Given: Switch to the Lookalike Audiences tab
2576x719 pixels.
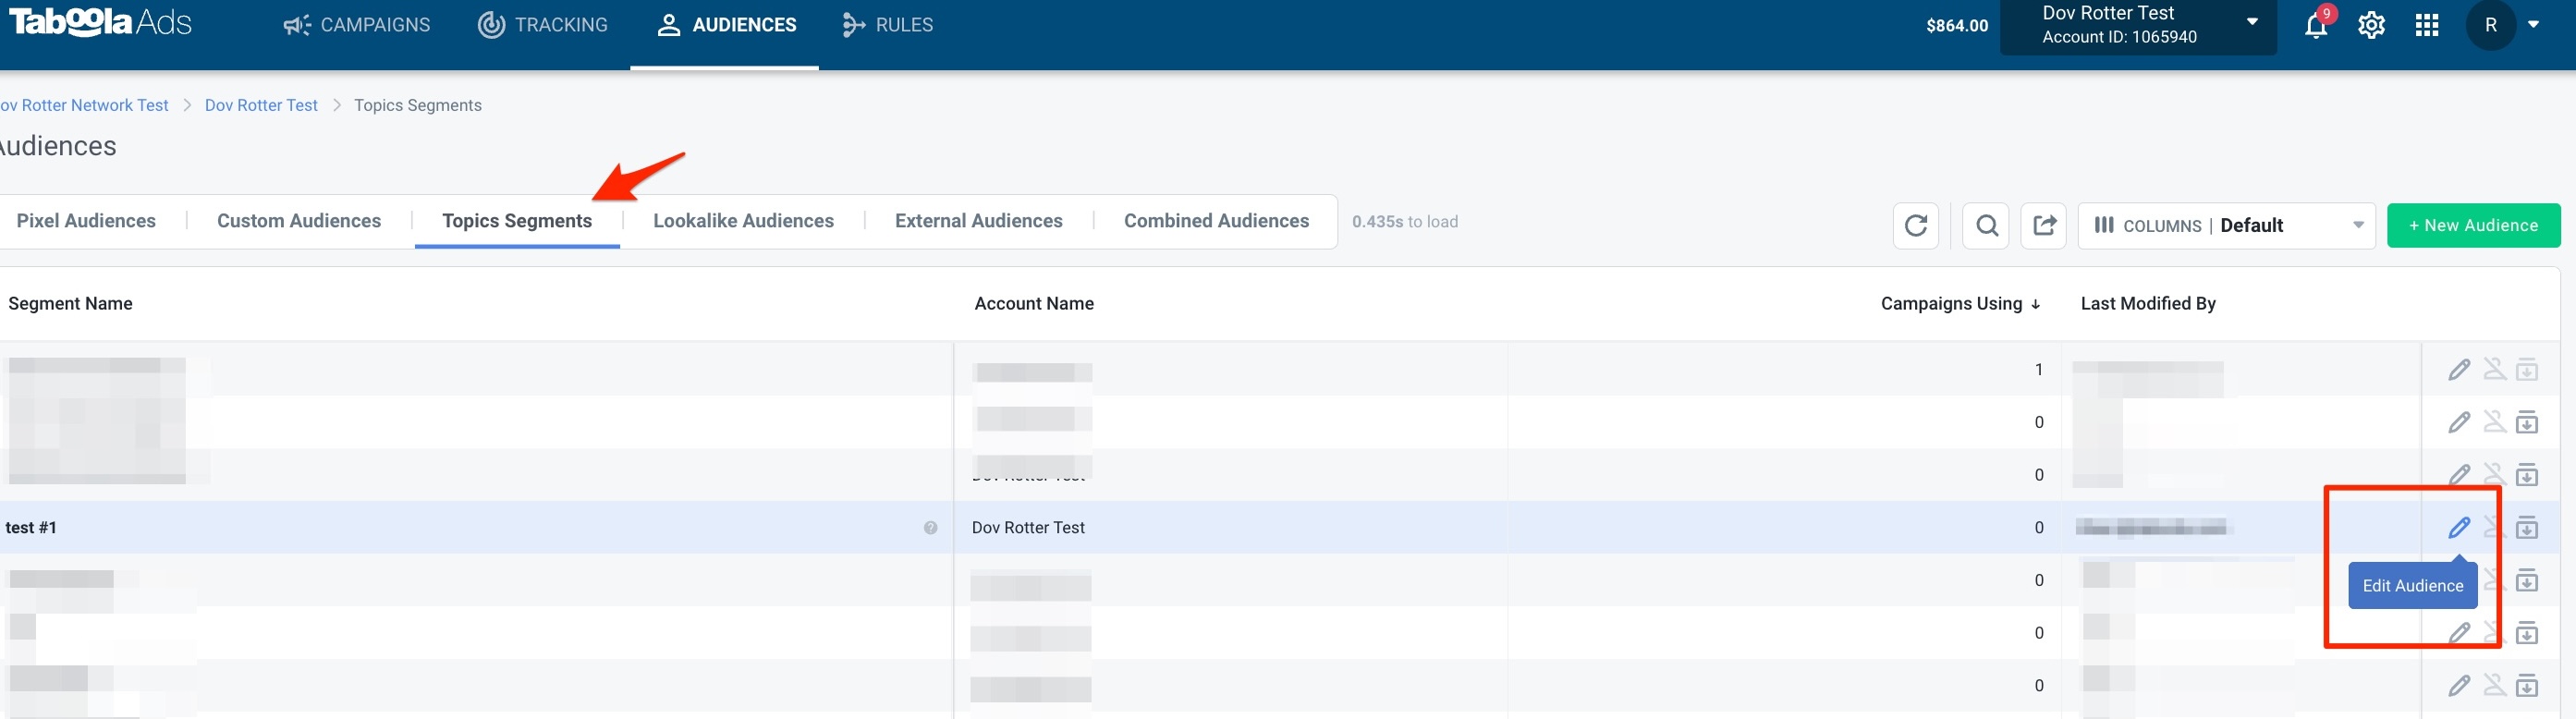Looking at the screenshot, I should tap(743, 221).
